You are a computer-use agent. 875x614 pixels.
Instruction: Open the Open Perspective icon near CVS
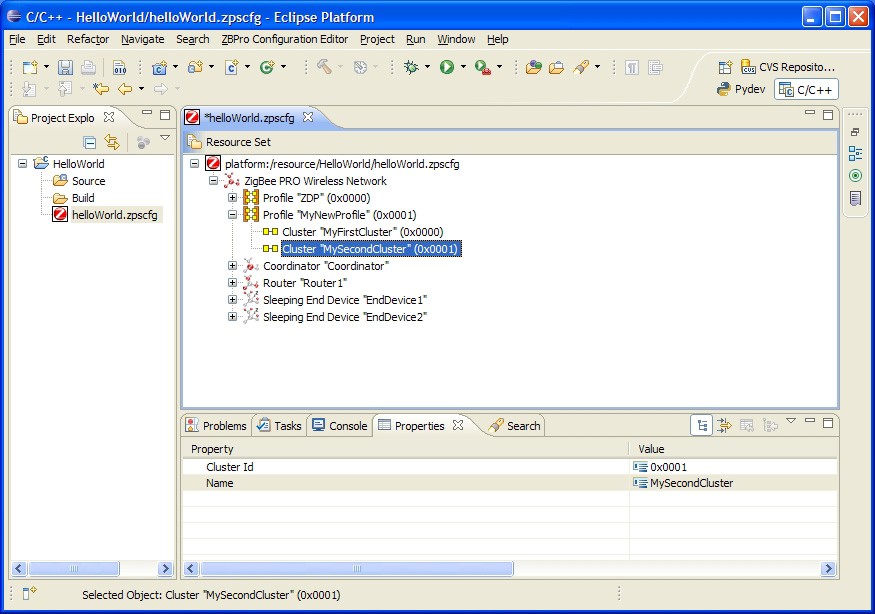pos(726,67)
